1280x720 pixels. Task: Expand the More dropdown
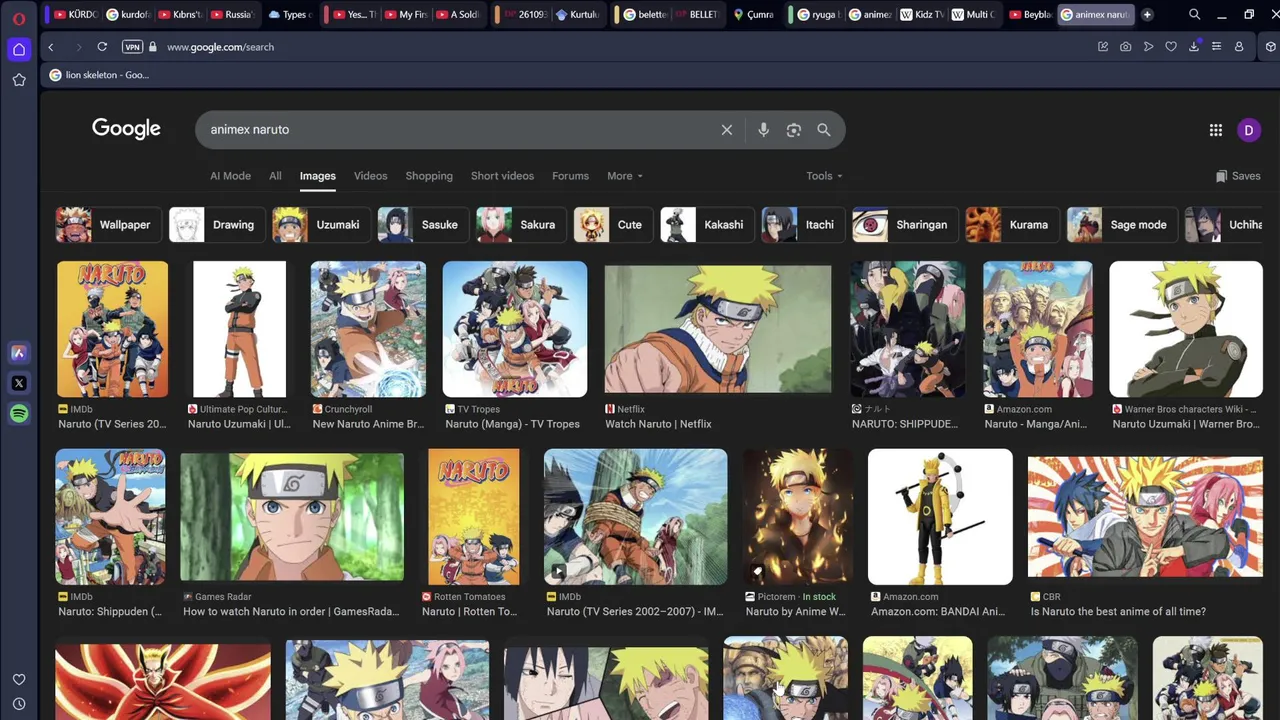[625, 176]
